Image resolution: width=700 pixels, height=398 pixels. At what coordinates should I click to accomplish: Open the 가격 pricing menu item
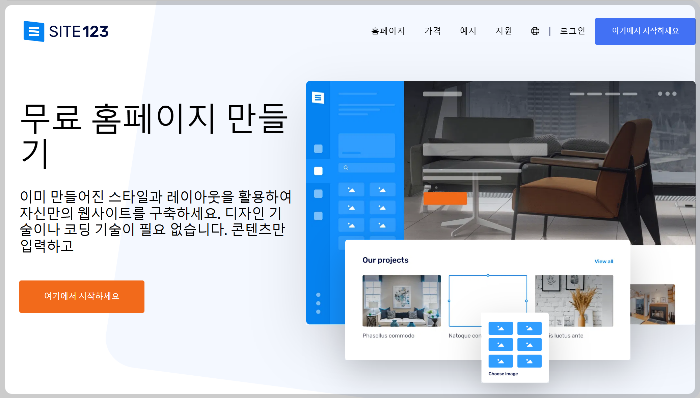[x=433, y=31]
